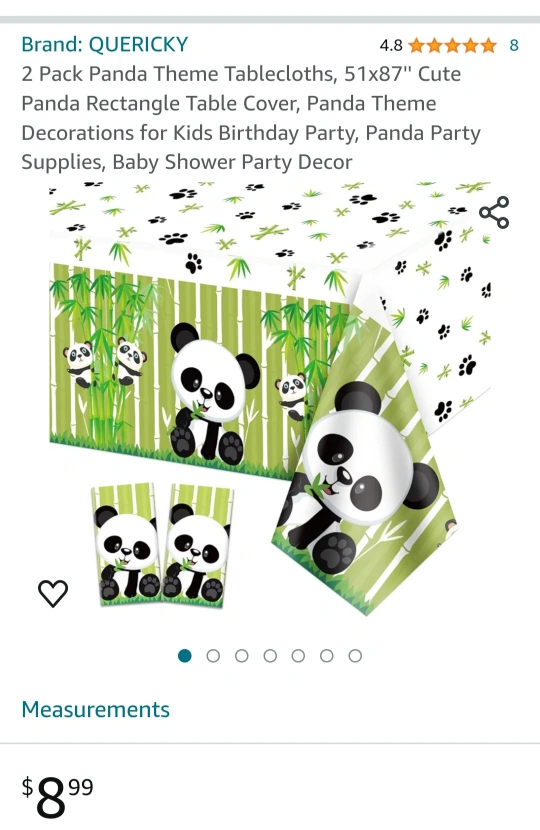This screenshot has width=540, height=830.
Task: Jump to the fourth carousel image dot
Action: (270, 656)
